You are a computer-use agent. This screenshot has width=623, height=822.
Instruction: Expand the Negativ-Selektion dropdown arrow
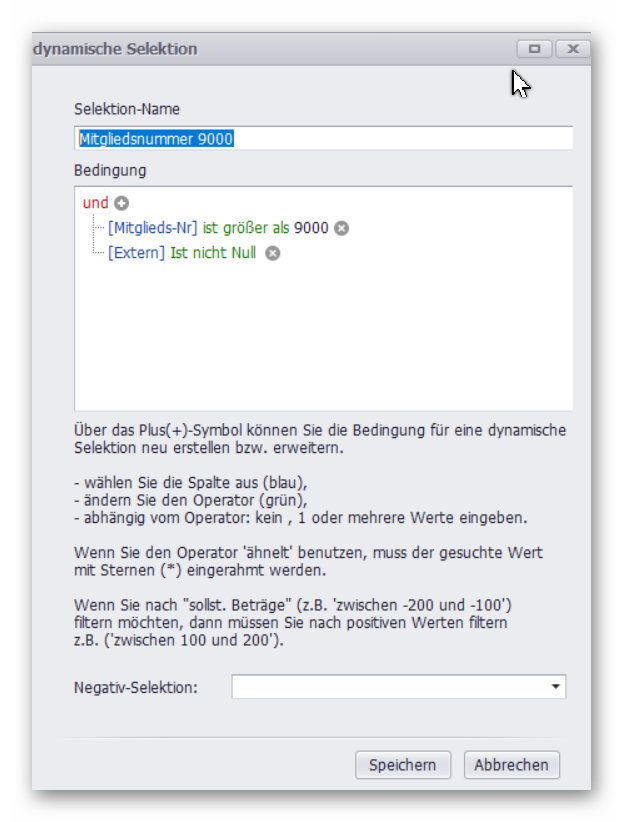[x=555, y=687]
